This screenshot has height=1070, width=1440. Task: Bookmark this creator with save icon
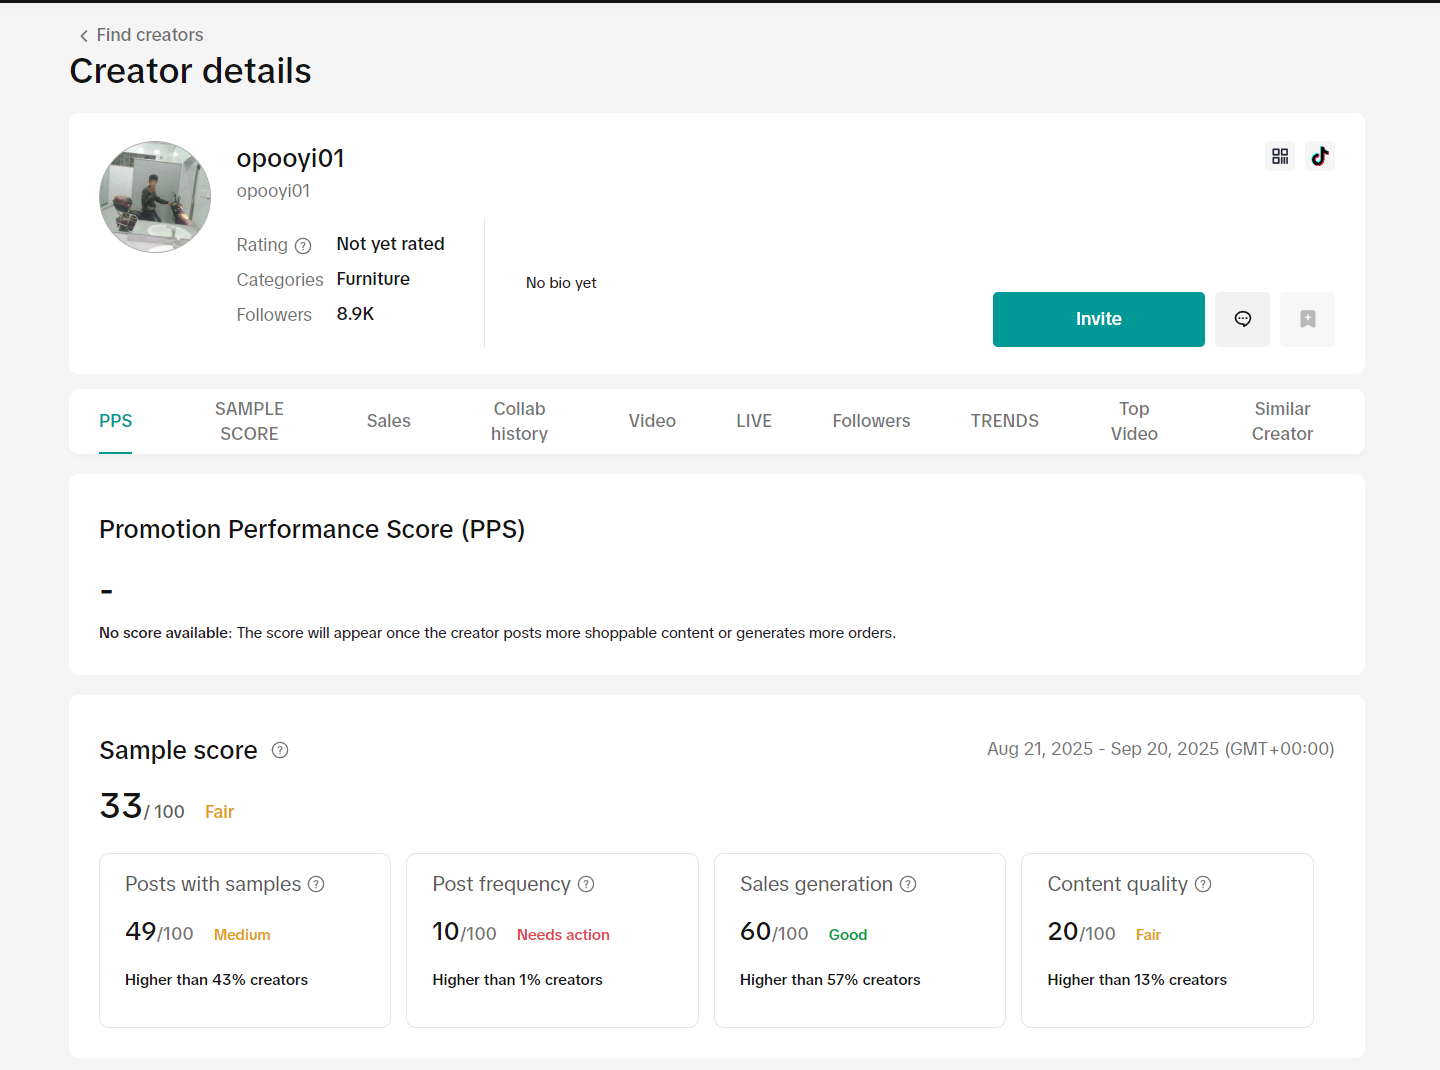click(1307, 319)
